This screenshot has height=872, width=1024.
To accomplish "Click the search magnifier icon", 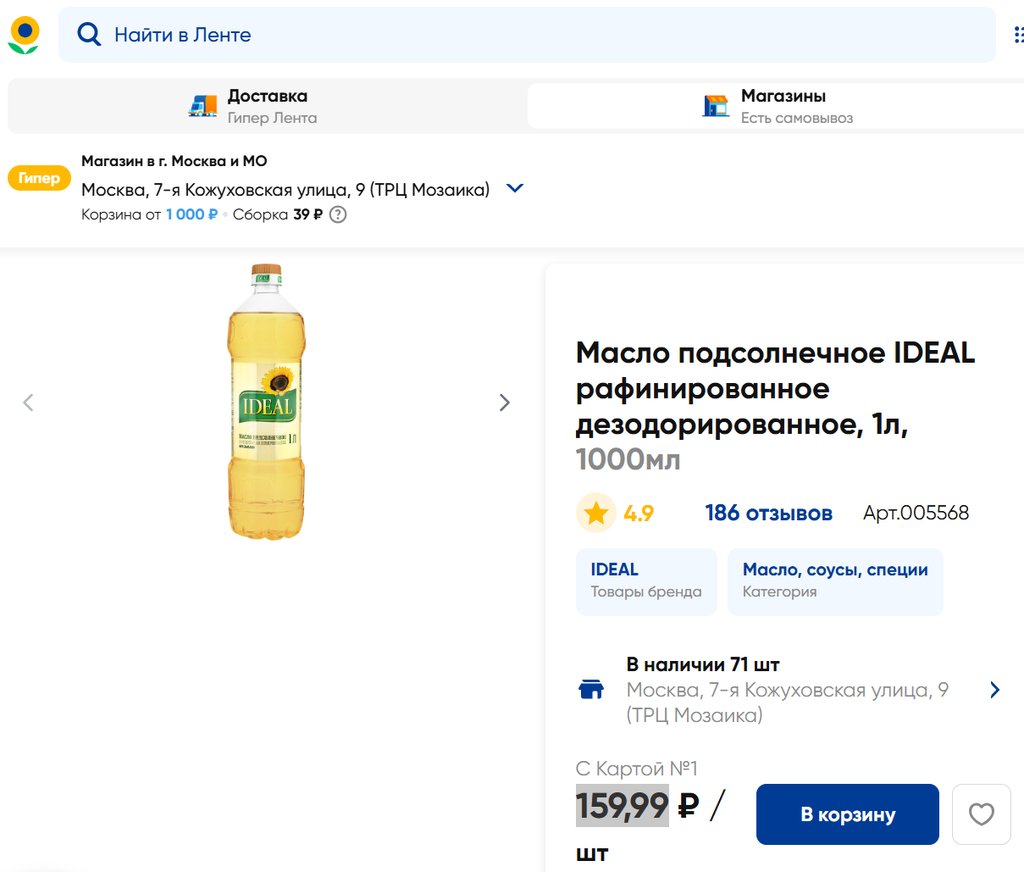I will pyautogui.click(x=89, y=35).
